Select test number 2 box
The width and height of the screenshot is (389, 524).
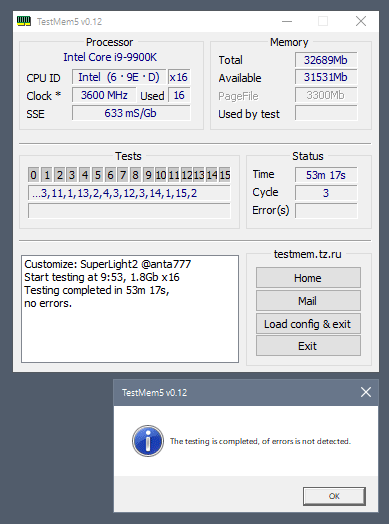[59, 175]
